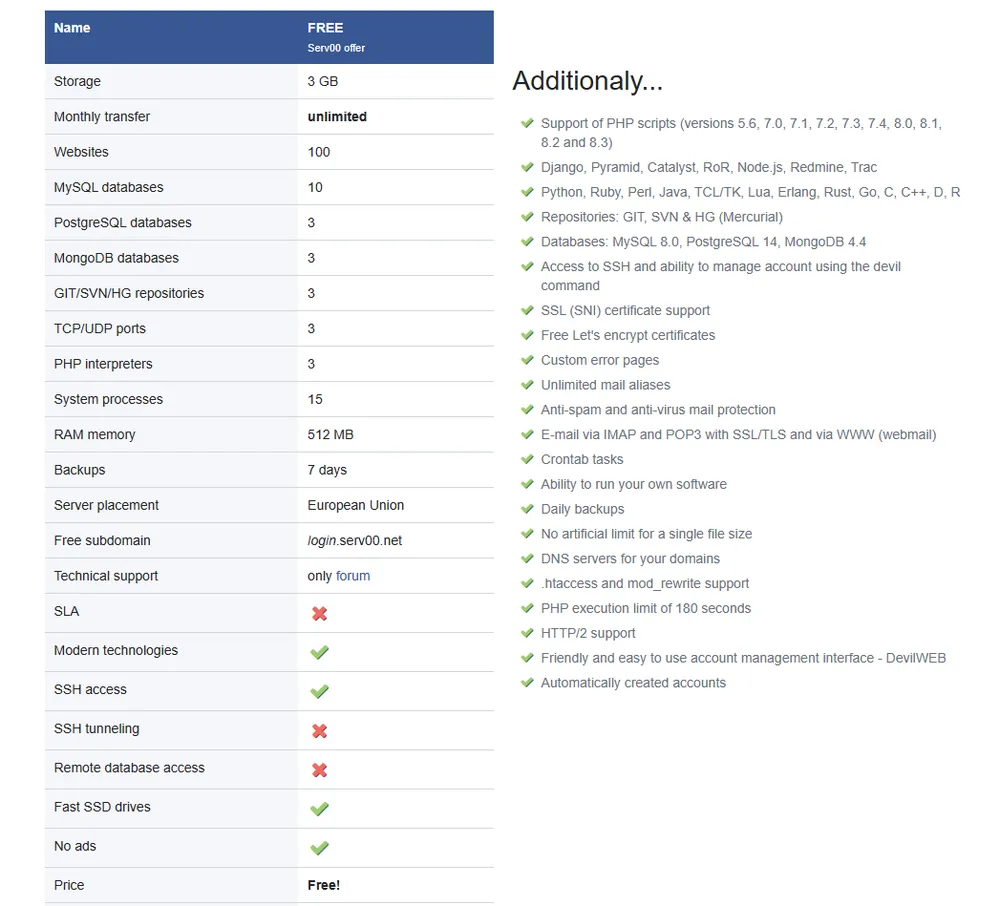
Task: Select the MySQL databases row label
Action: pyautogui.click(x=108, y=188)
